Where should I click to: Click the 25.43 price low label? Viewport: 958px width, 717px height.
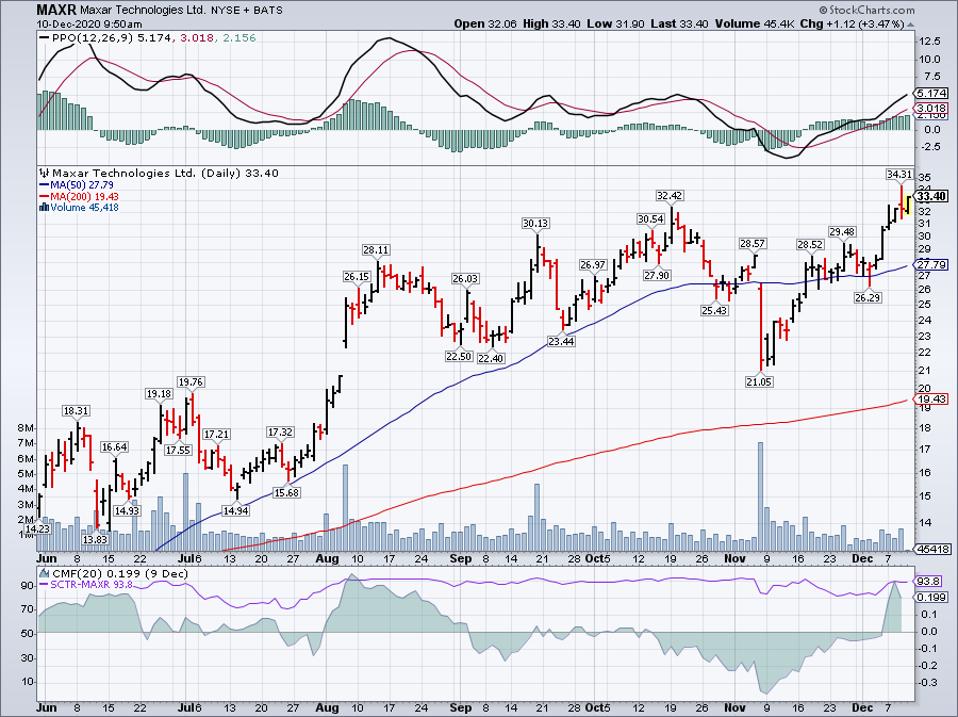(x=713, y=310)
